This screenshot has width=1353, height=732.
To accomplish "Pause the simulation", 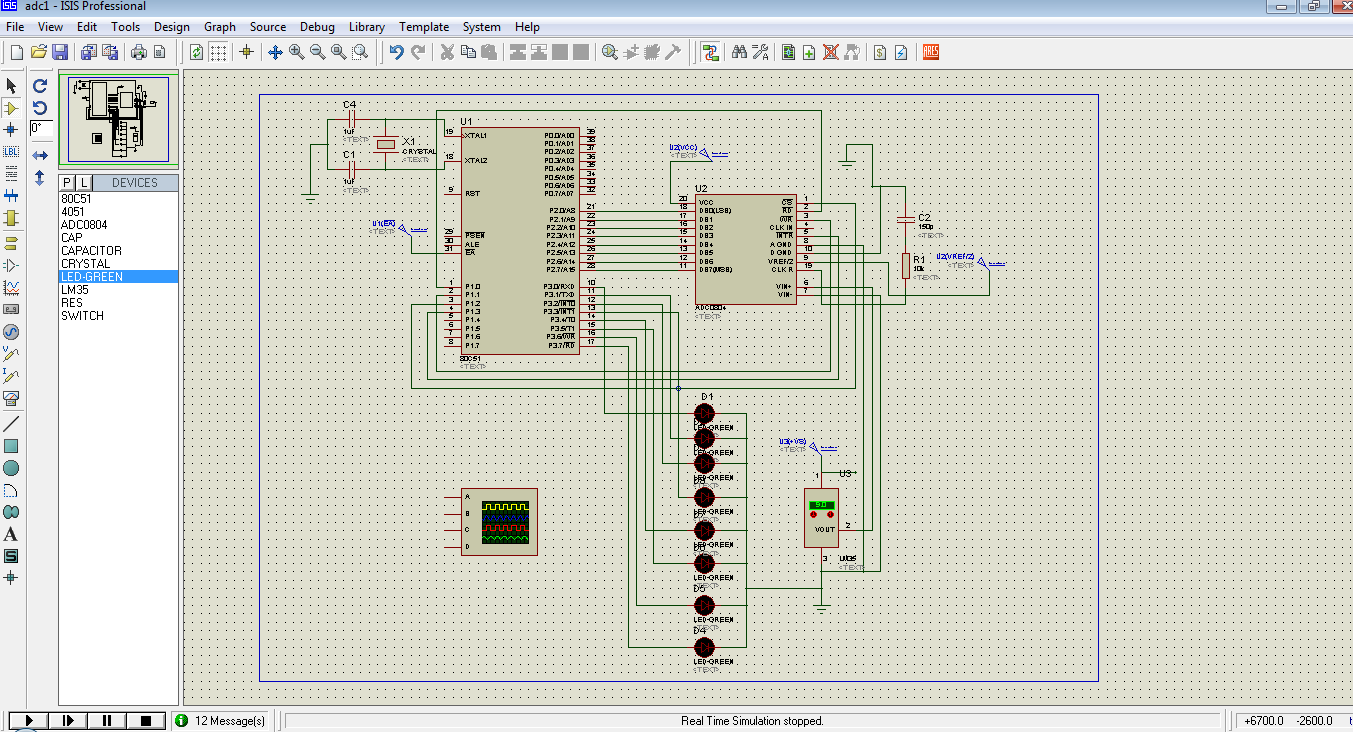I will point(106,720).
